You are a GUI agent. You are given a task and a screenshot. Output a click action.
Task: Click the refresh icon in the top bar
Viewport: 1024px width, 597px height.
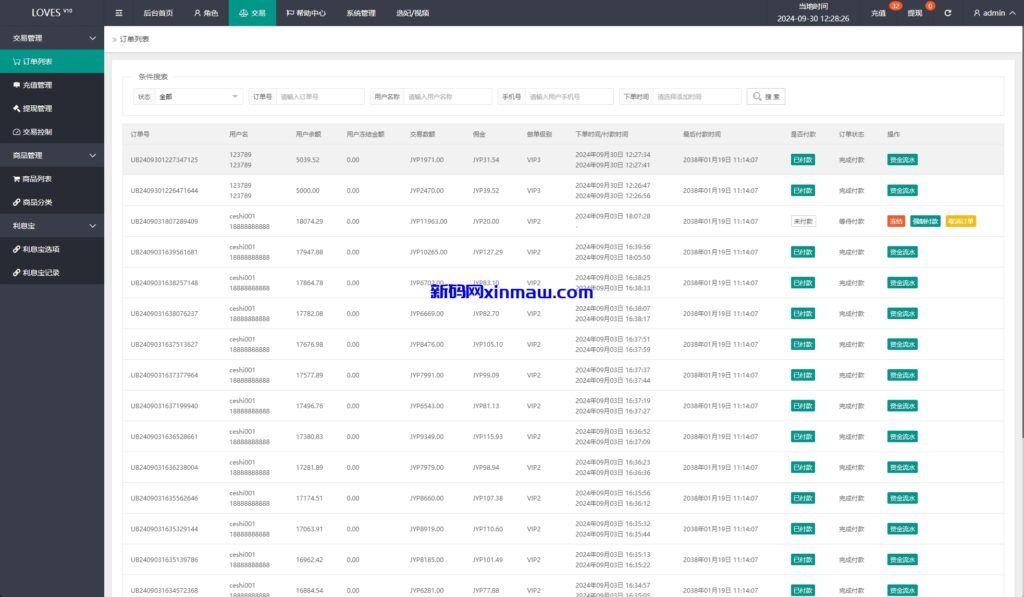coord(947,13)
